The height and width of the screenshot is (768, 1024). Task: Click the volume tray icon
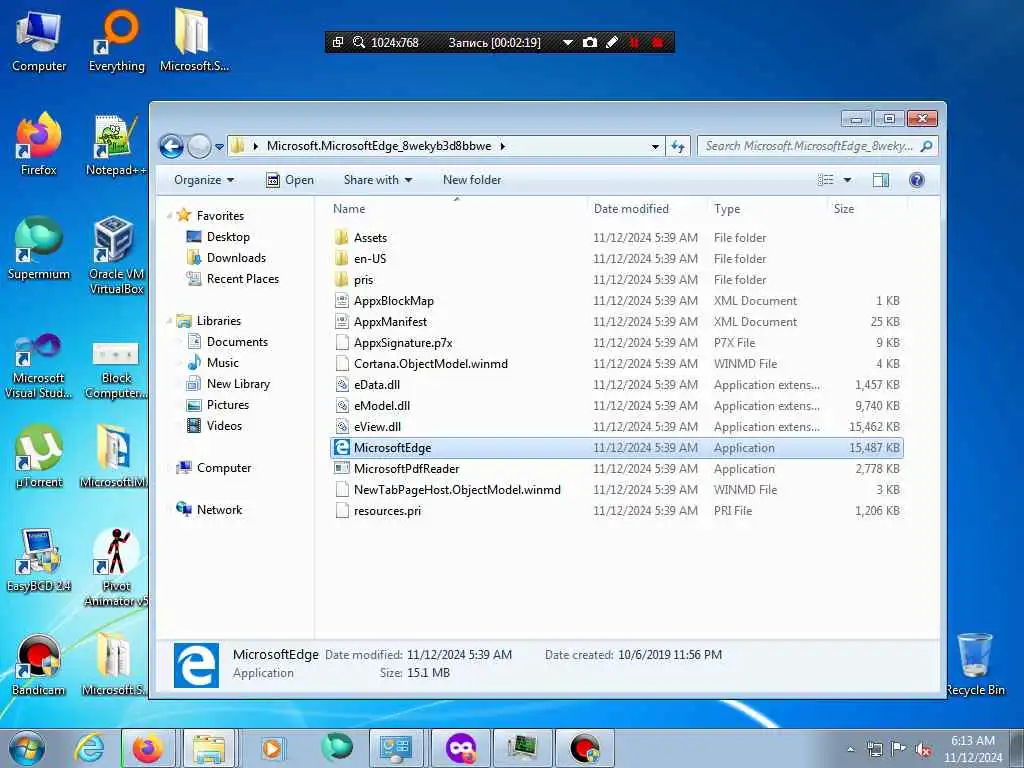point(923,750)
